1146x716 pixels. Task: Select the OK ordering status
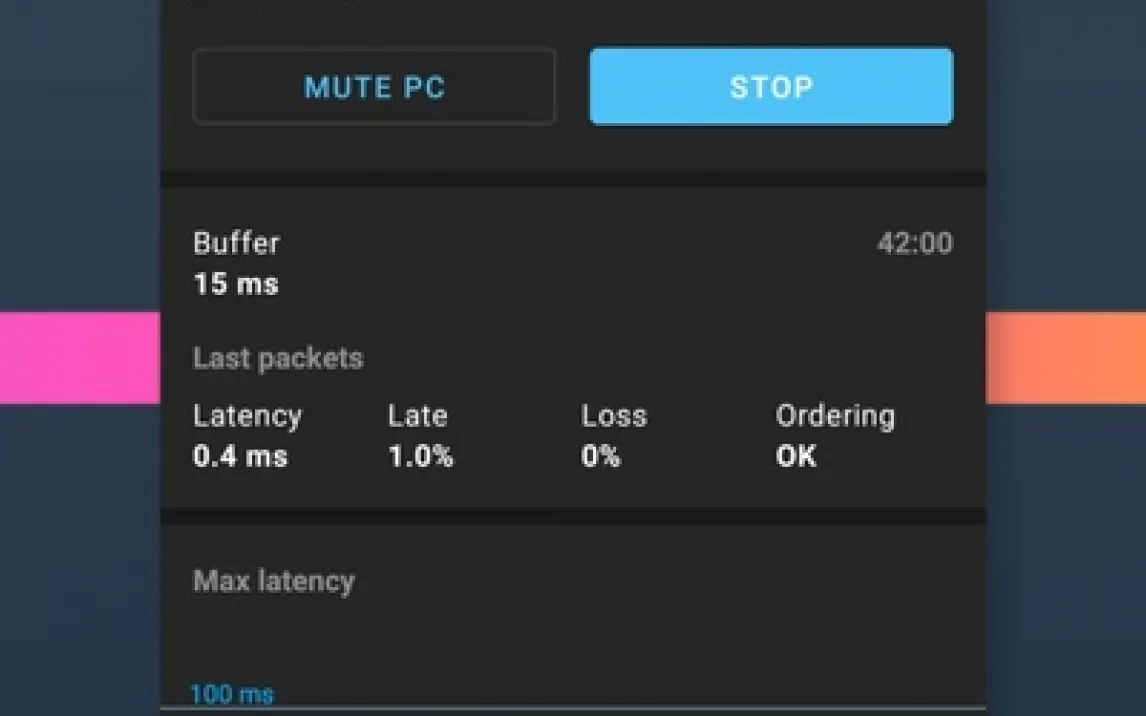(x=796, y=457)
